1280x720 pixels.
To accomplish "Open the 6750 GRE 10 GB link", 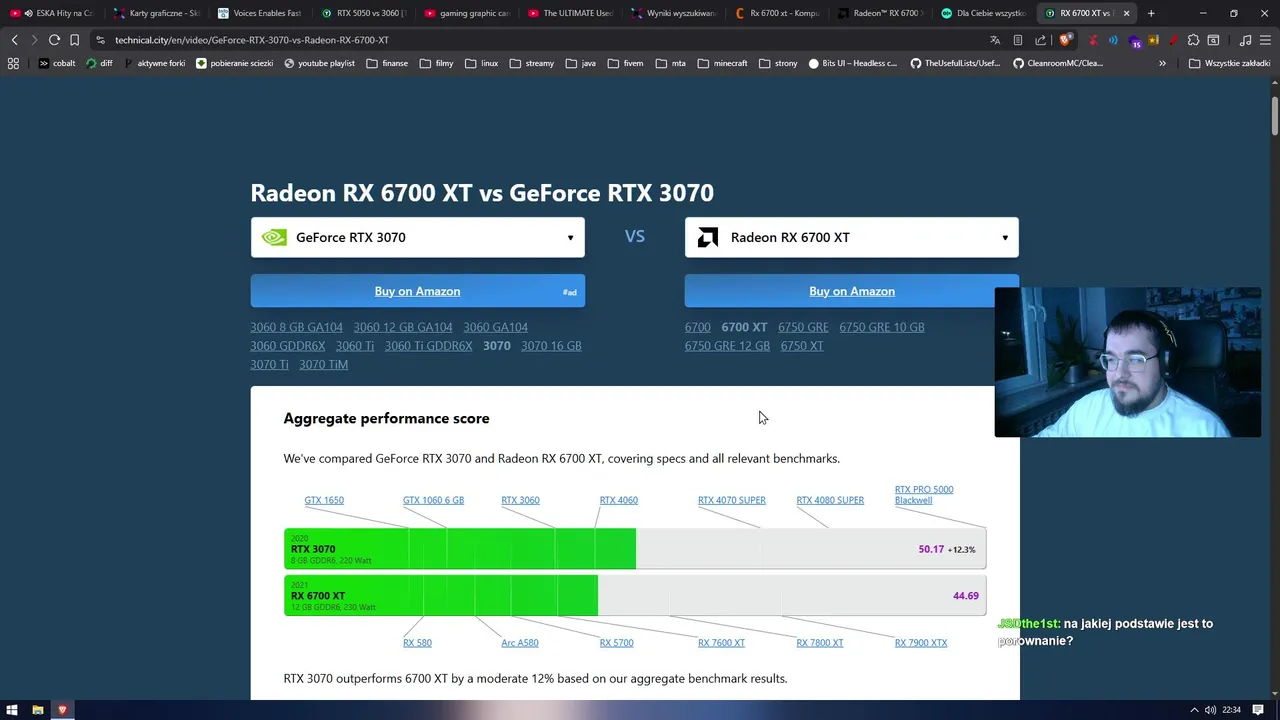I will (x=882, y=327).
